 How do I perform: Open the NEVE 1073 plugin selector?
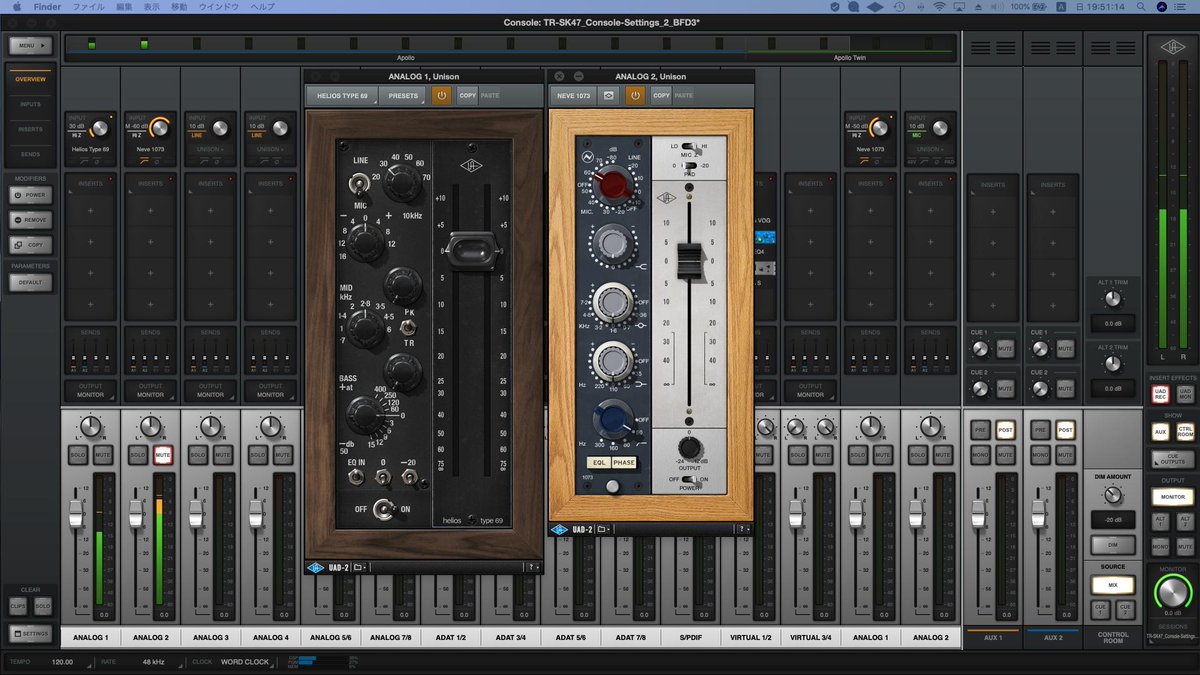point(573,95)
